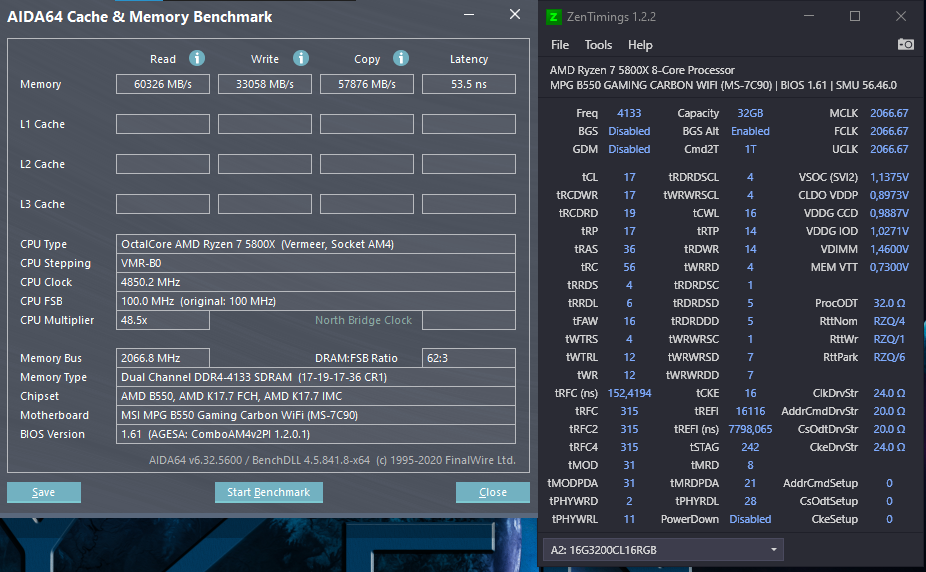Click the tSTAG value 242
Viewport: 926px width, 572px height.
click(x=750, y=447)
